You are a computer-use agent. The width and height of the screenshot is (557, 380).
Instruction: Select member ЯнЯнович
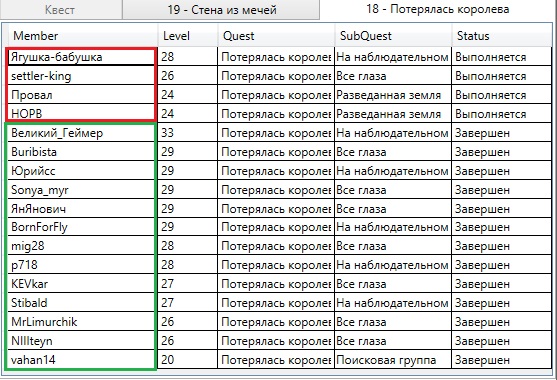(82, 208)
